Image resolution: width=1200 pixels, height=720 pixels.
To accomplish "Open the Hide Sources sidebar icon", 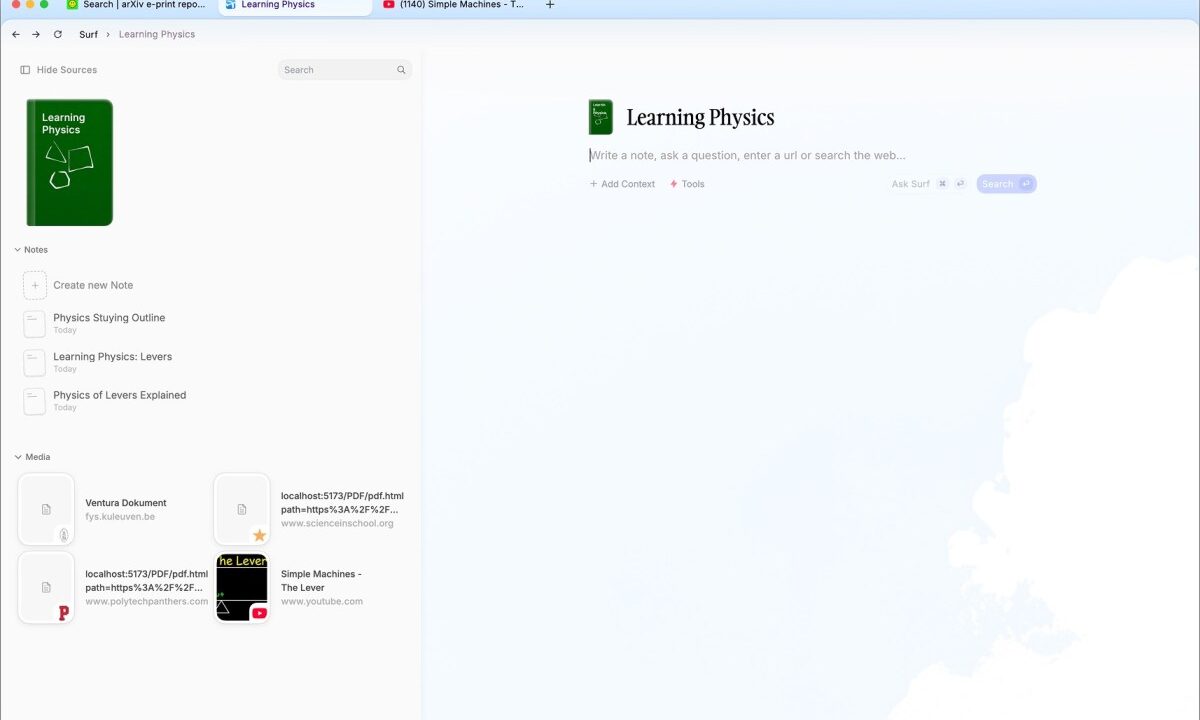I will [x=23, y=69].
